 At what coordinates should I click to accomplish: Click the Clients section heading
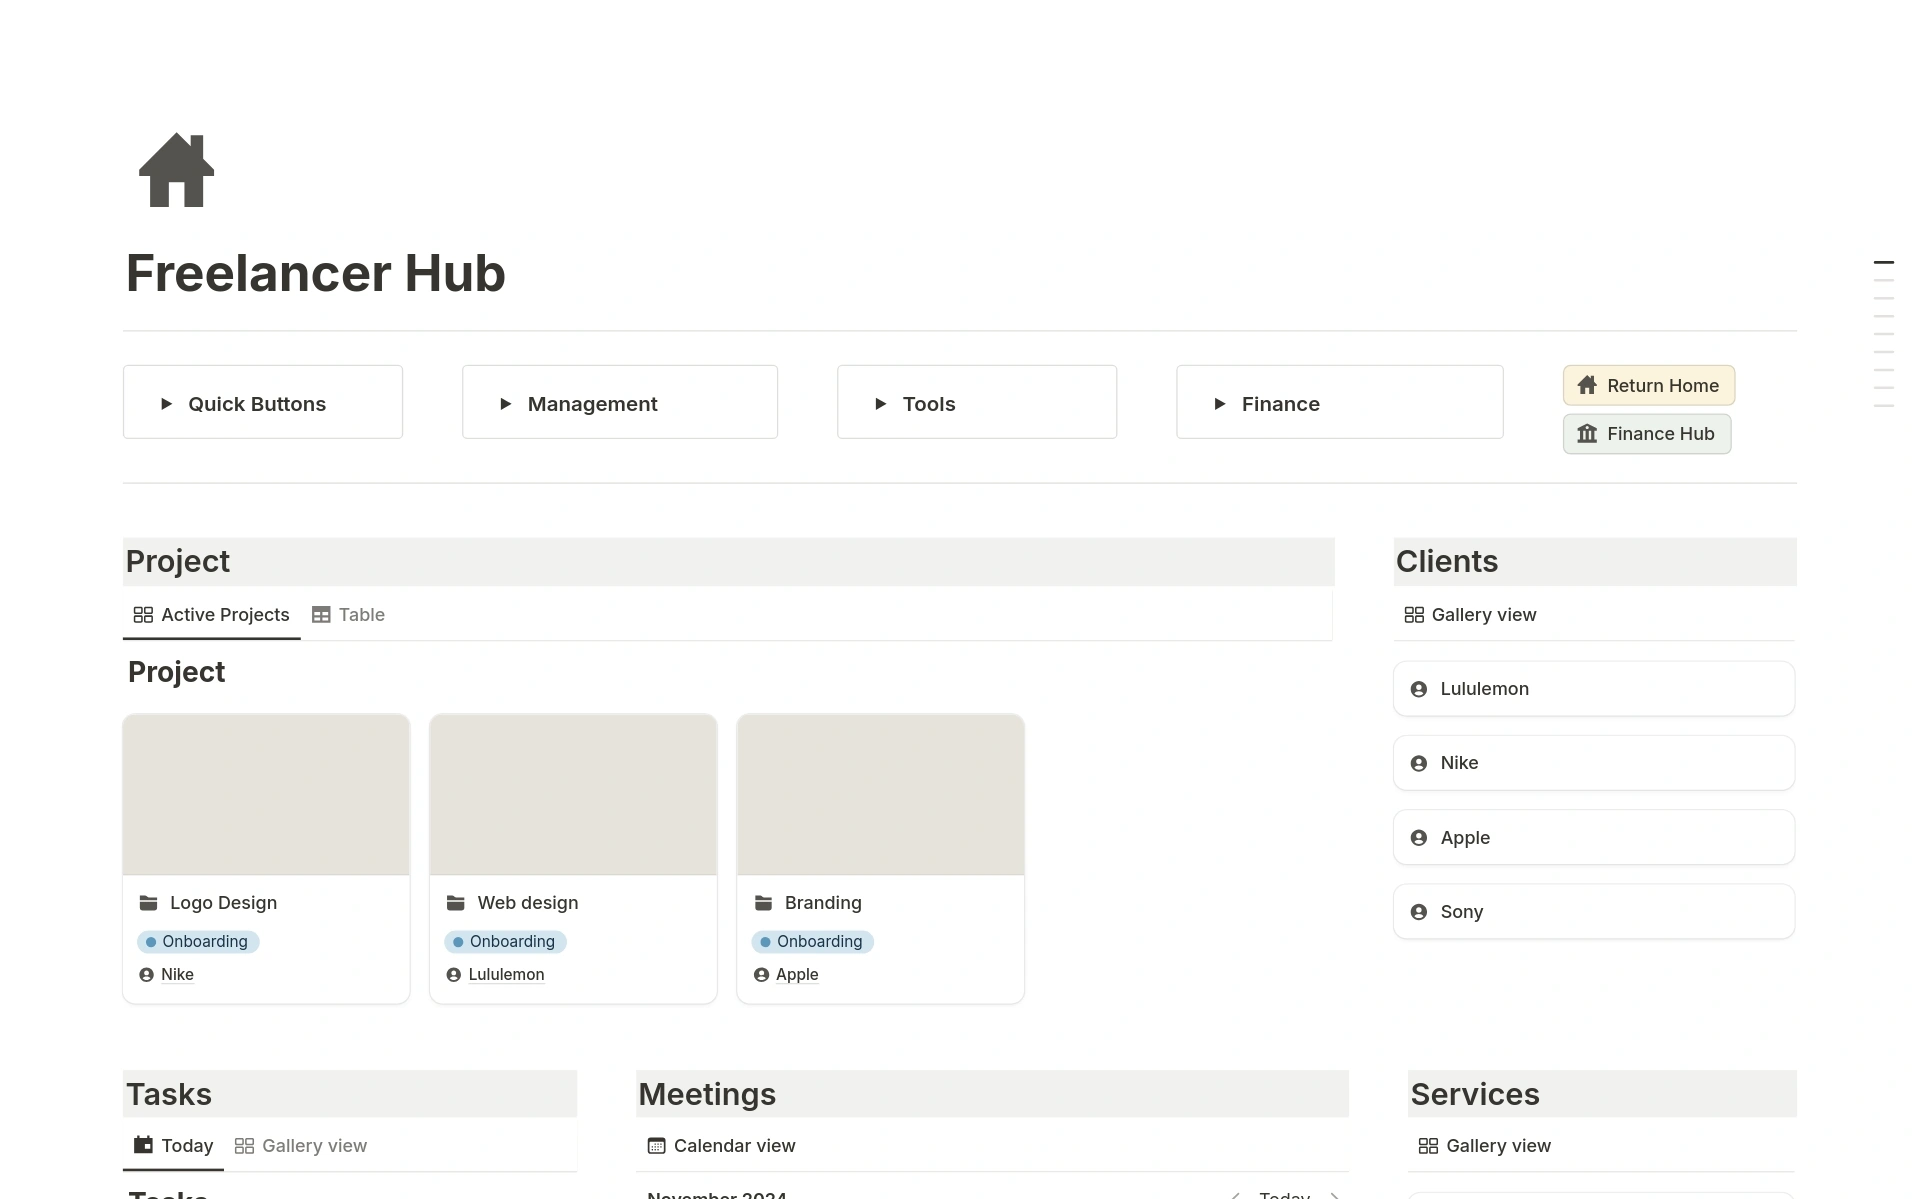(1447, 561)
